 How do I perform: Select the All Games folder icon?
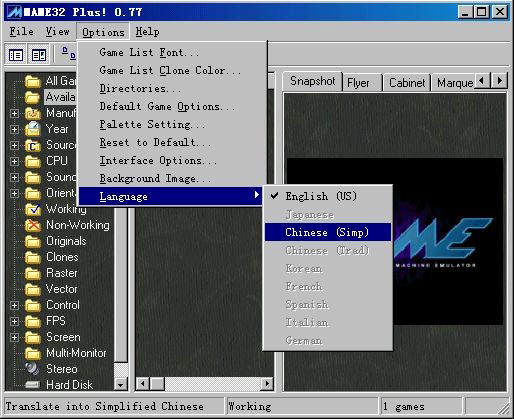pyautogui.click(x=33, y=81)
